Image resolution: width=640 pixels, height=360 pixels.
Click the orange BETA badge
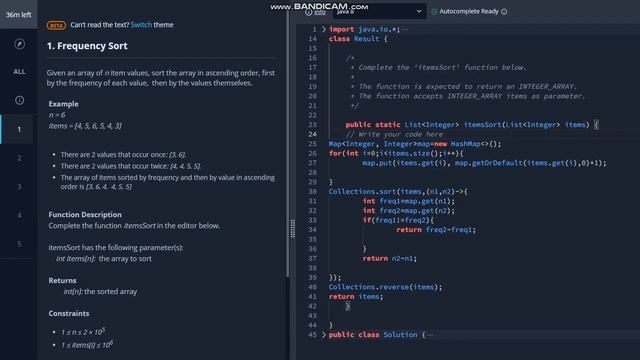[x=56, y=25]
